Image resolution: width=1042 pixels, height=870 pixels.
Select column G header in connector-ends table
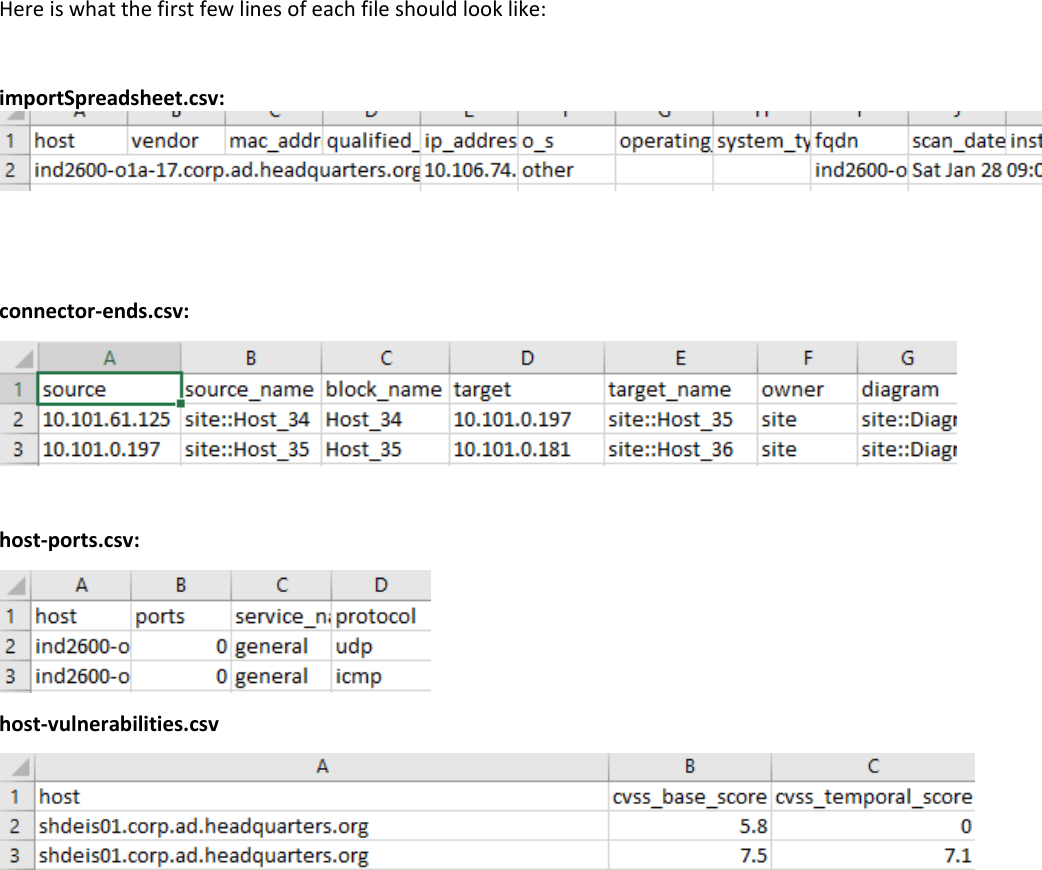coord(907,357)
